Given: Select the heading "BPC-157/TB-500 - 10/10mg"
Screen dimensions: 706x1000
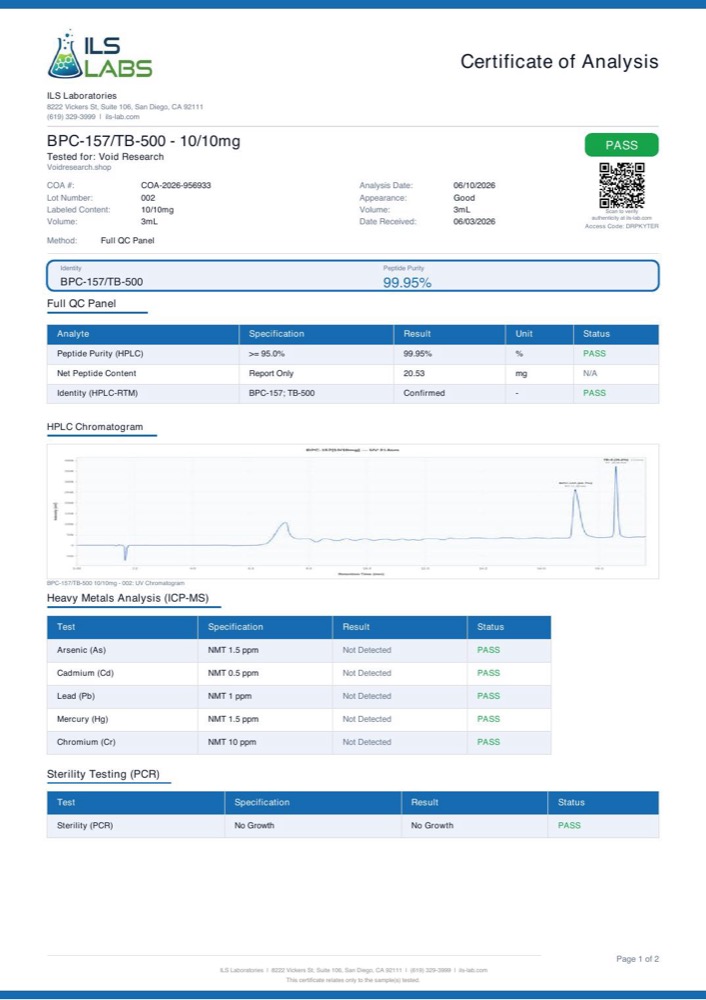Looking at the screenshot, I should point(143,141).
